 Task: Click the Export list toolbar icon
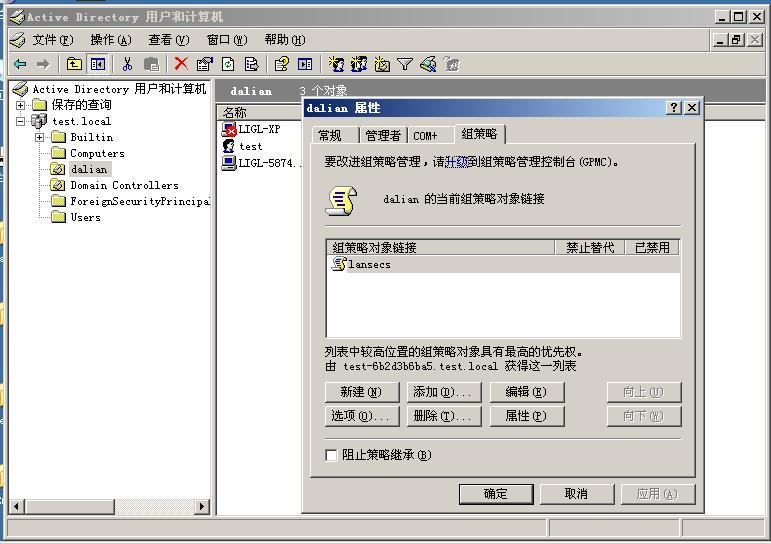(251, 64)
